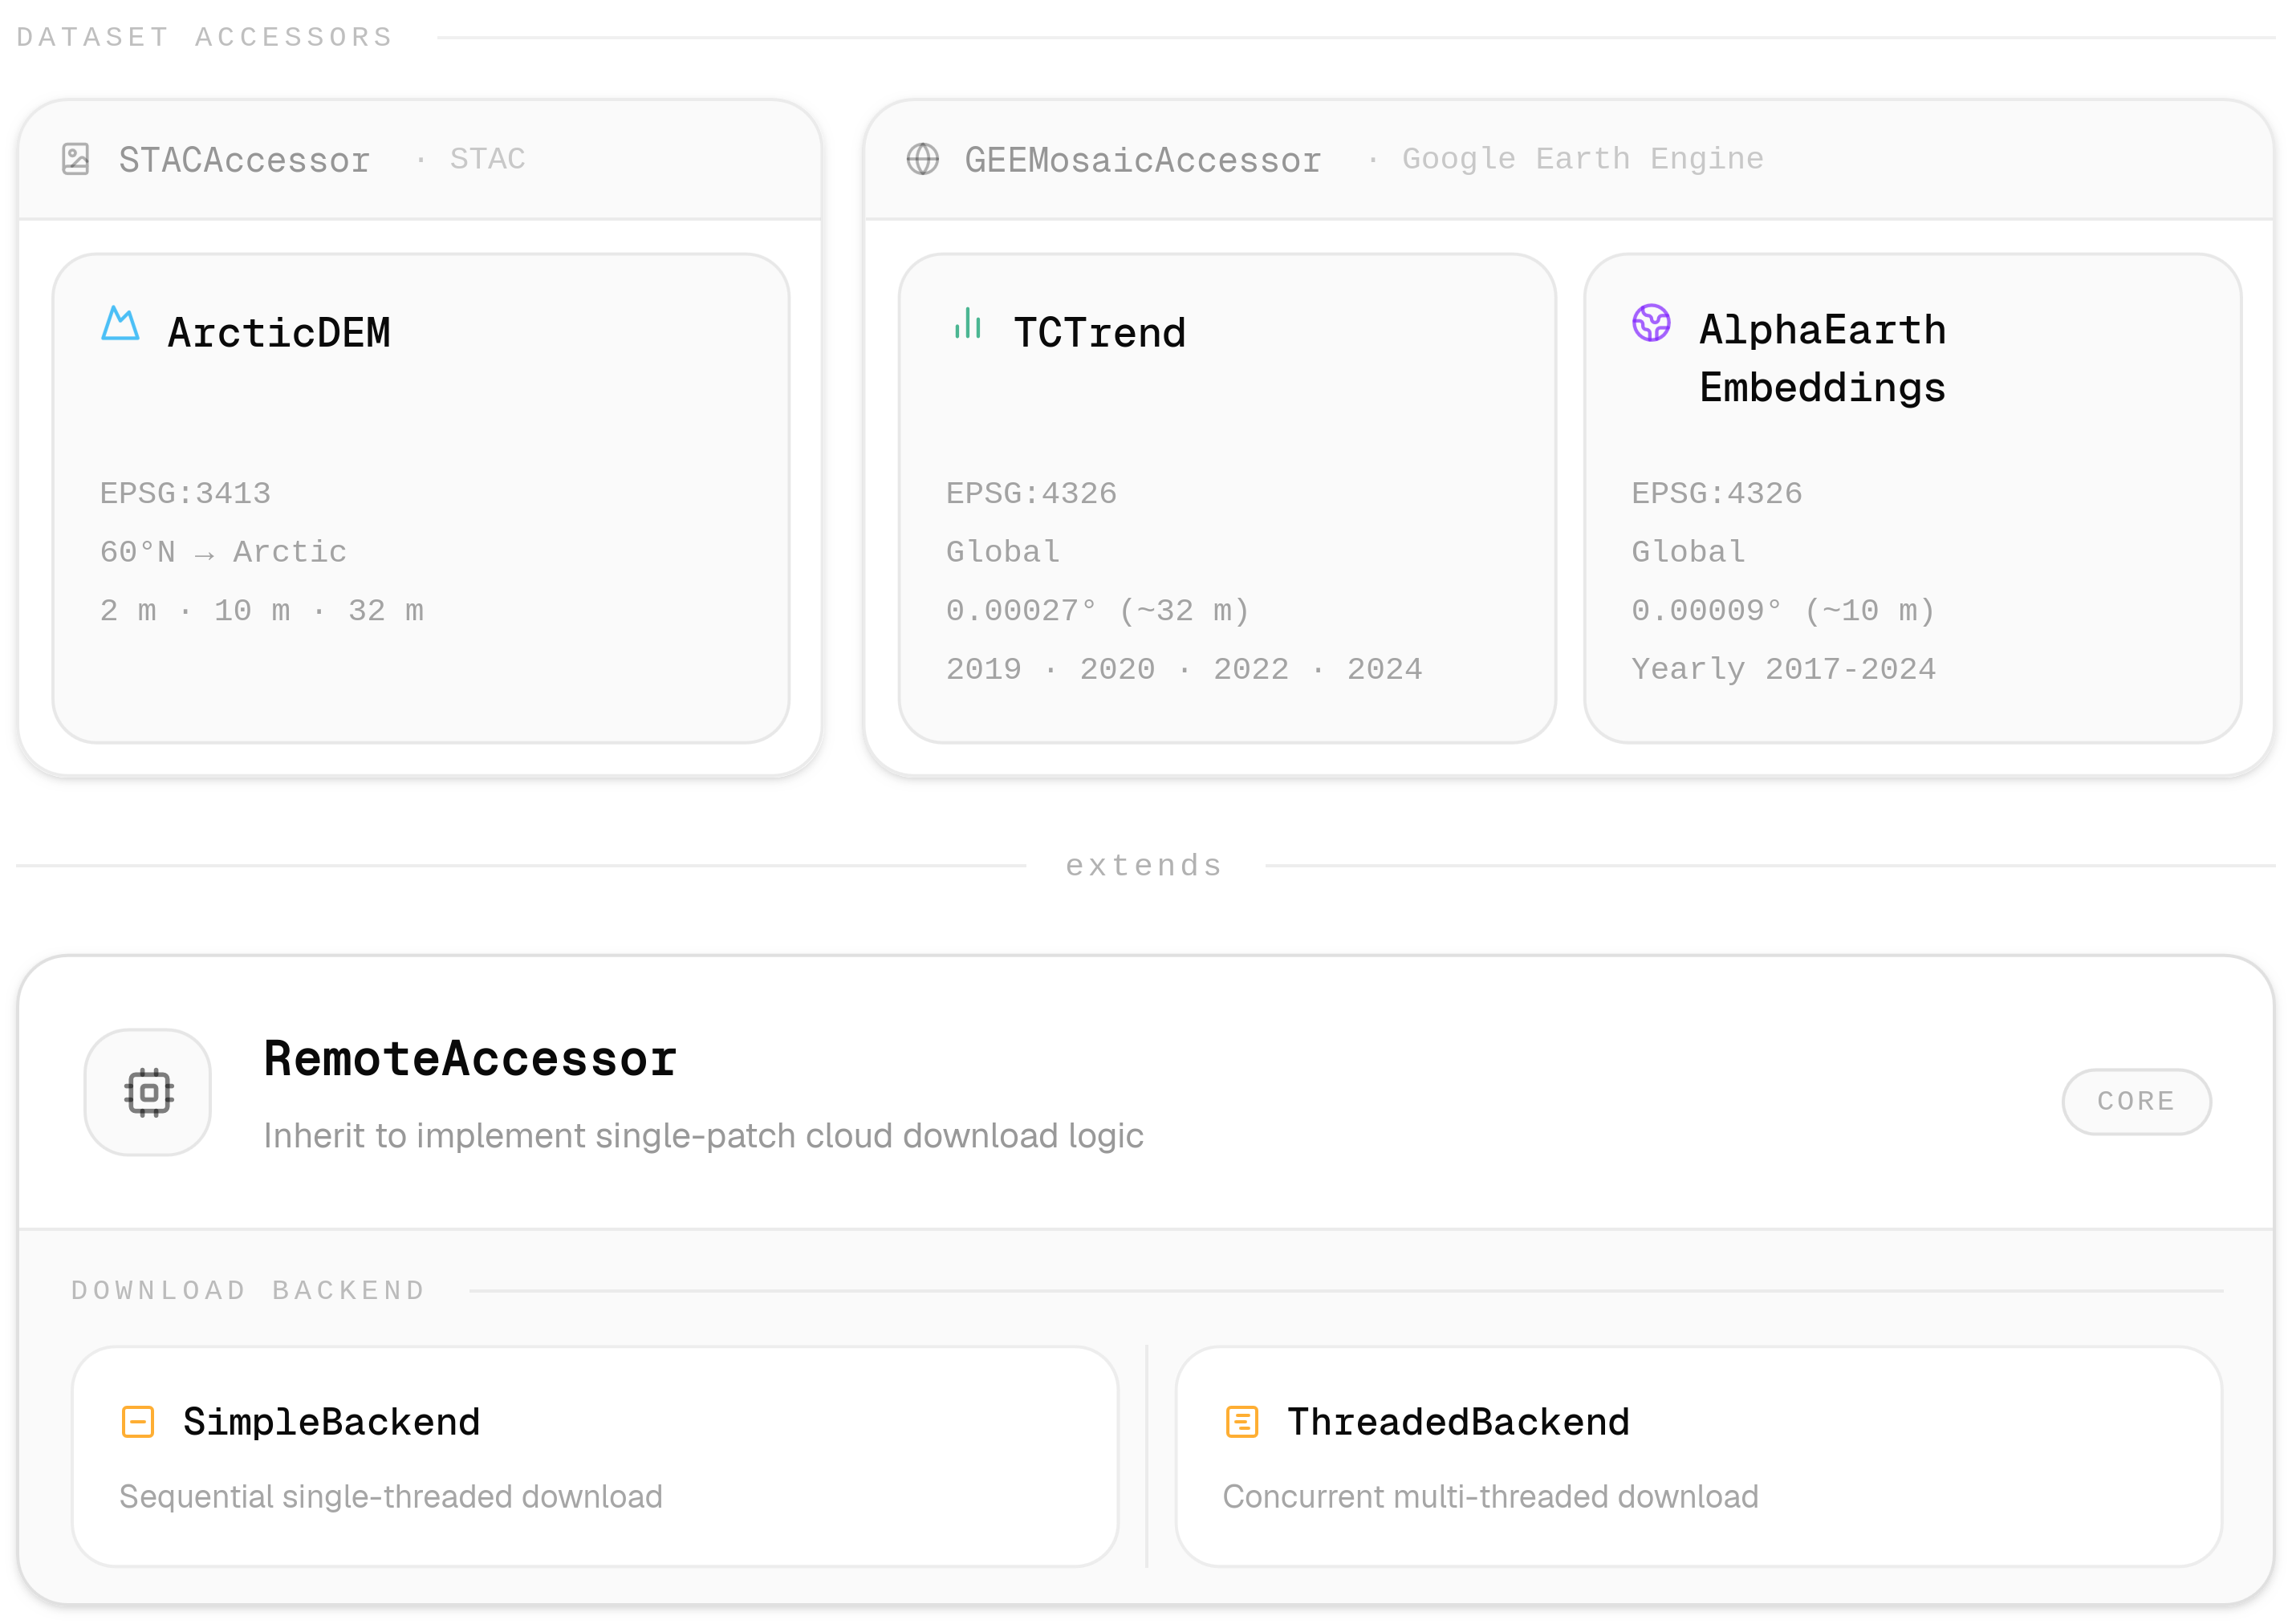Click 'Concurrent multi-threaded download' description
Screen dimensions: 2292x1624
[1491, 1497]
